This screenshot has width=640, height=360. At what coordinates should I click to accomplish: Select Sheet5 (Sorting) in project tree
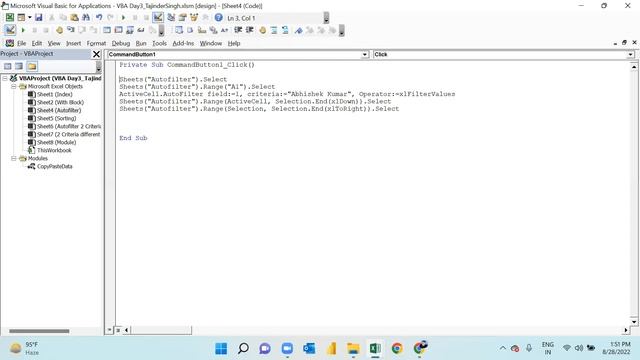[x=56, y=118]
